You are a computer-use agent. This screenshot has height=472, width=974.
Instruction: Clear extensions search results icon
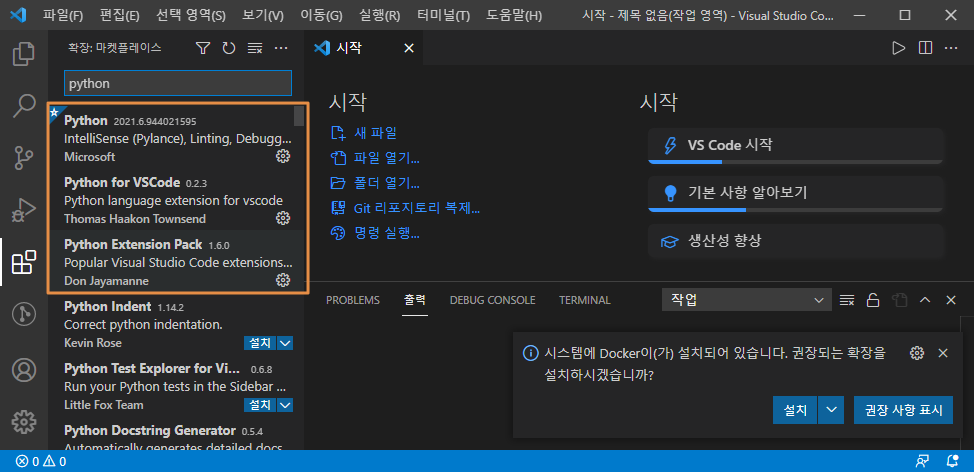pyautogui.click(x=255, y=48)
